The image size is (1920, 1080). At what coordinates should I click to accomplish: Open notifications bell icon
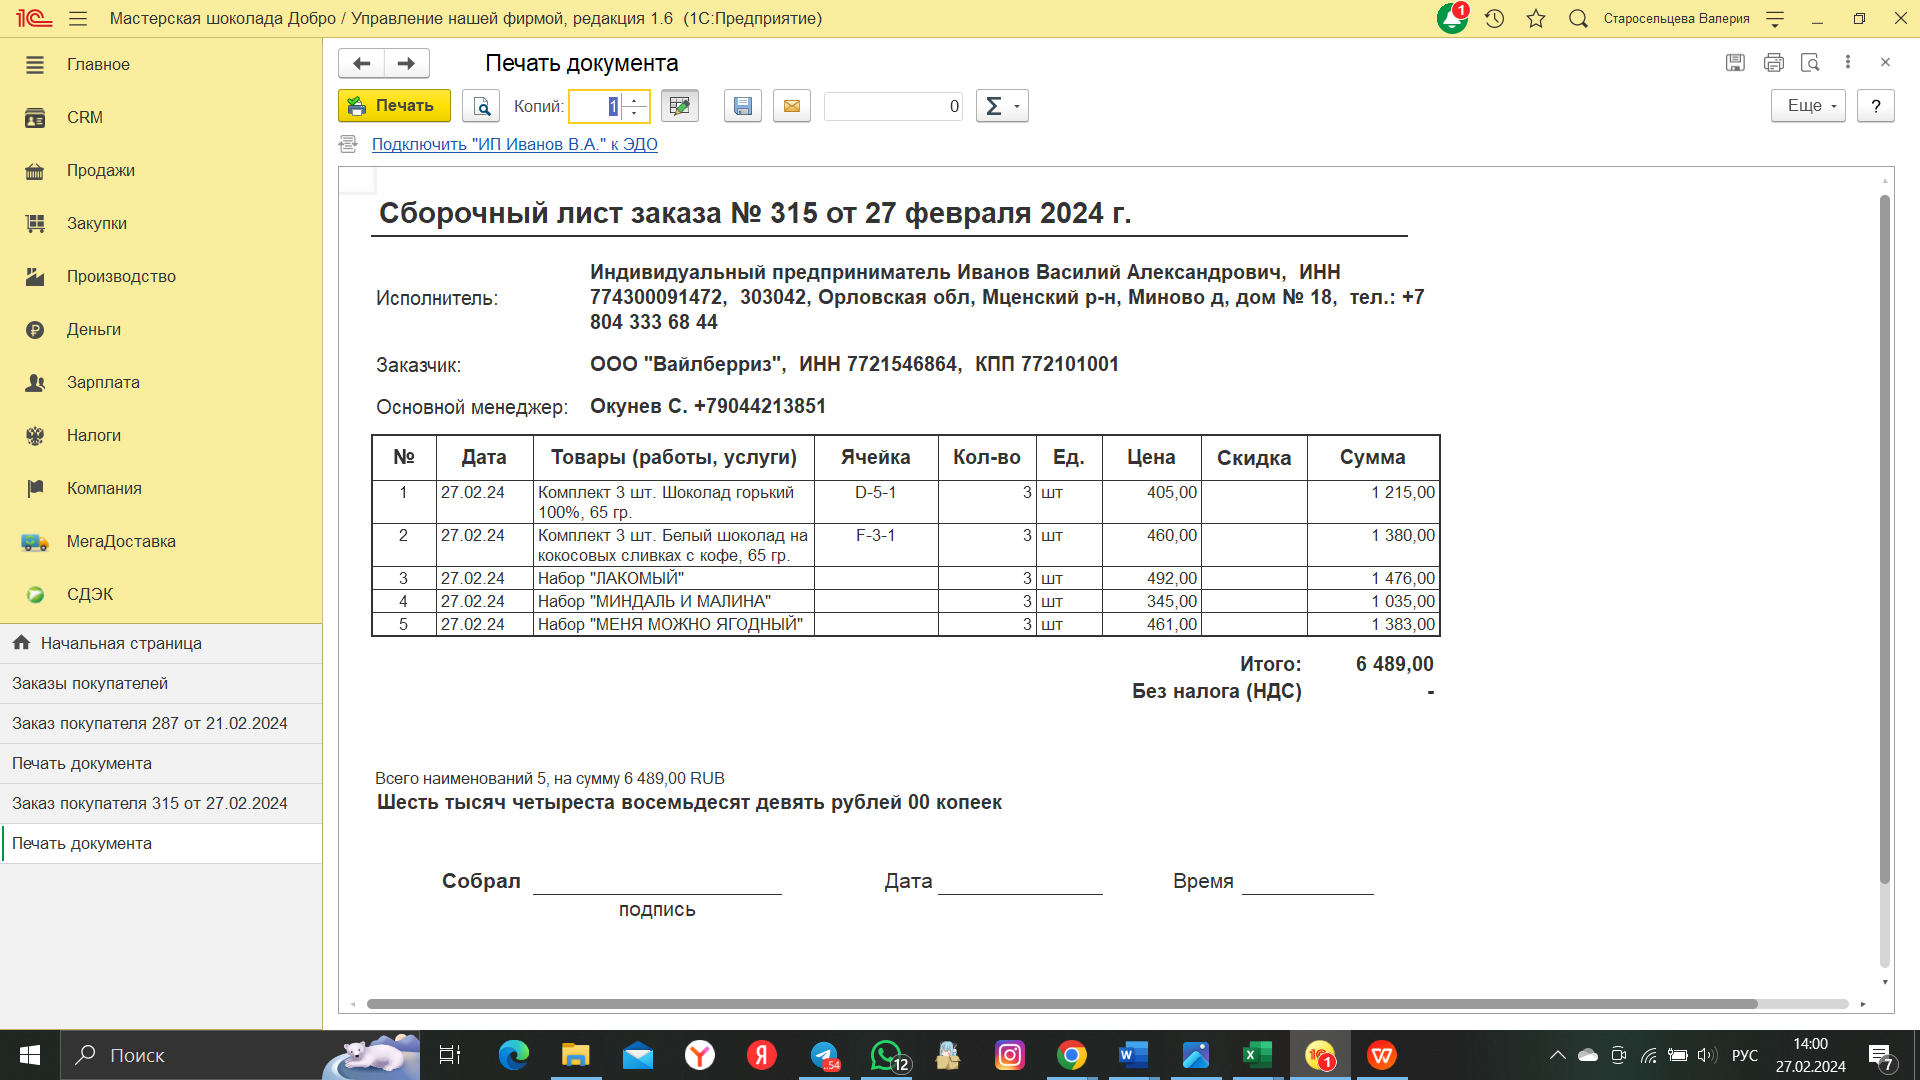click(1451, 18)
